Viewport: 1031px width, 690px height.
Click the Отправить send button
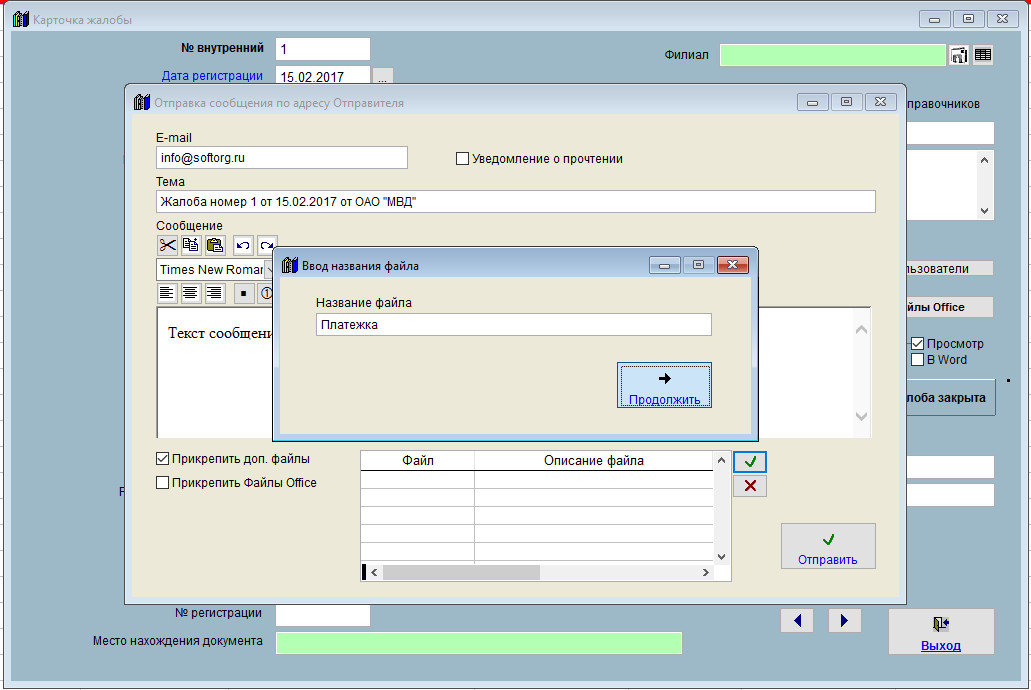828,547
